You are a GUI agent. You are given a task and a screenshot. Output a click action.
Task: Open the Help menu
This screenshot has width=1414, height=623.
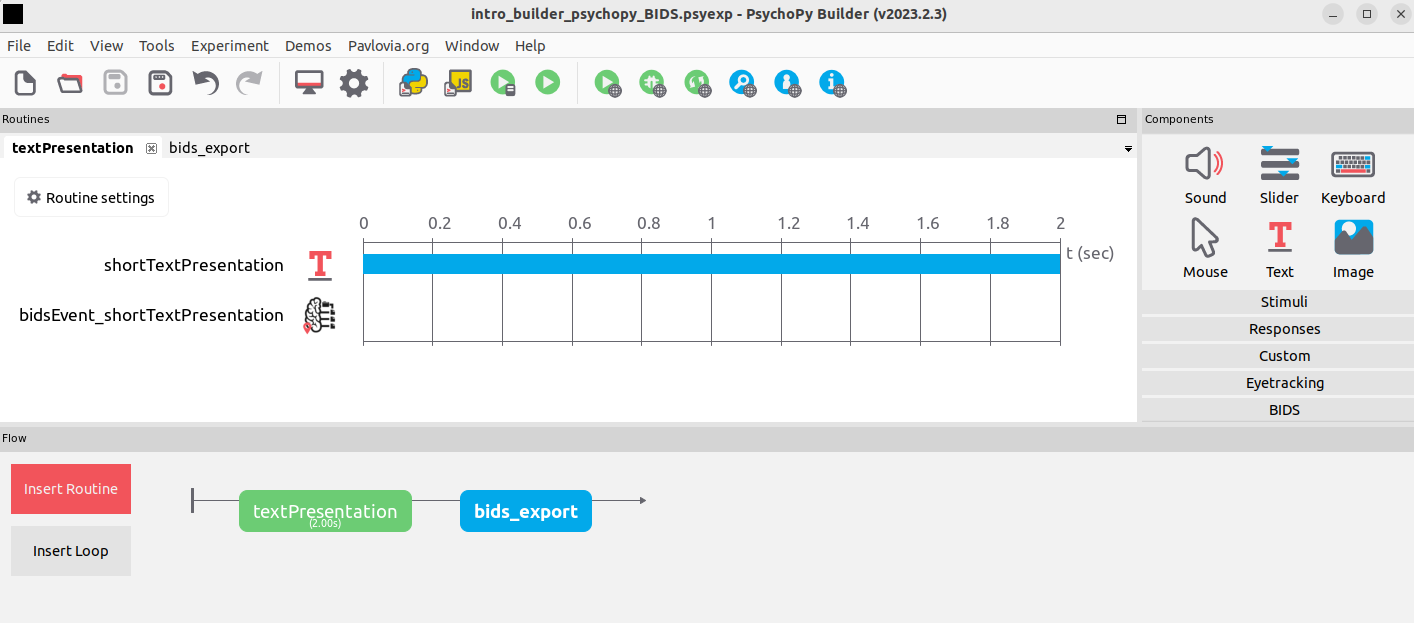click(530, 46)
